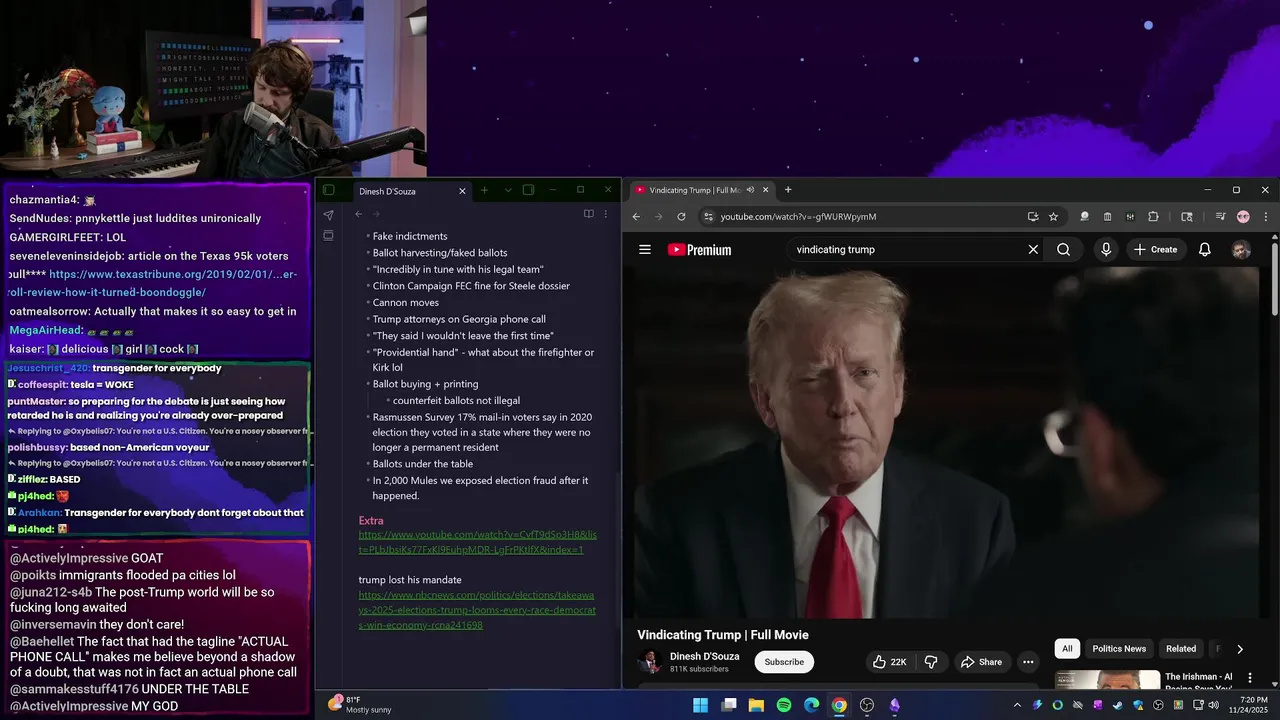Open Dinesh D'Souza channel name
Image resolution: width=1280 pixels, height=720 pixels.
pos(704,656)
